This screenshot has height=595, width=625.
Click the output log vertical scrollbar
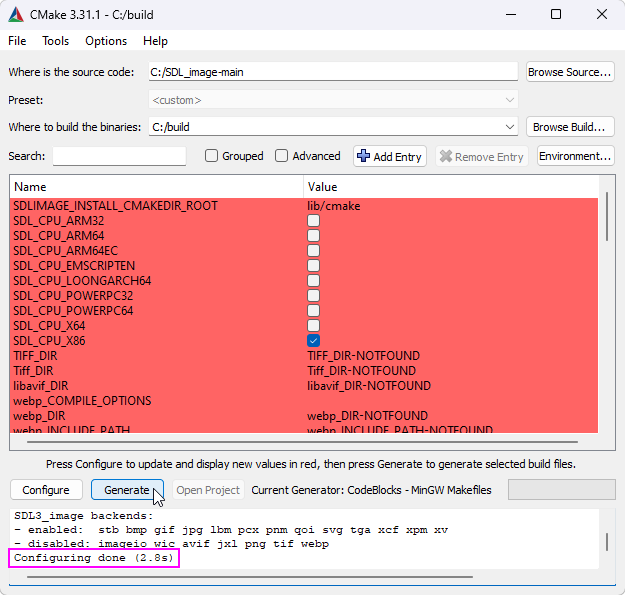[607, 542]
